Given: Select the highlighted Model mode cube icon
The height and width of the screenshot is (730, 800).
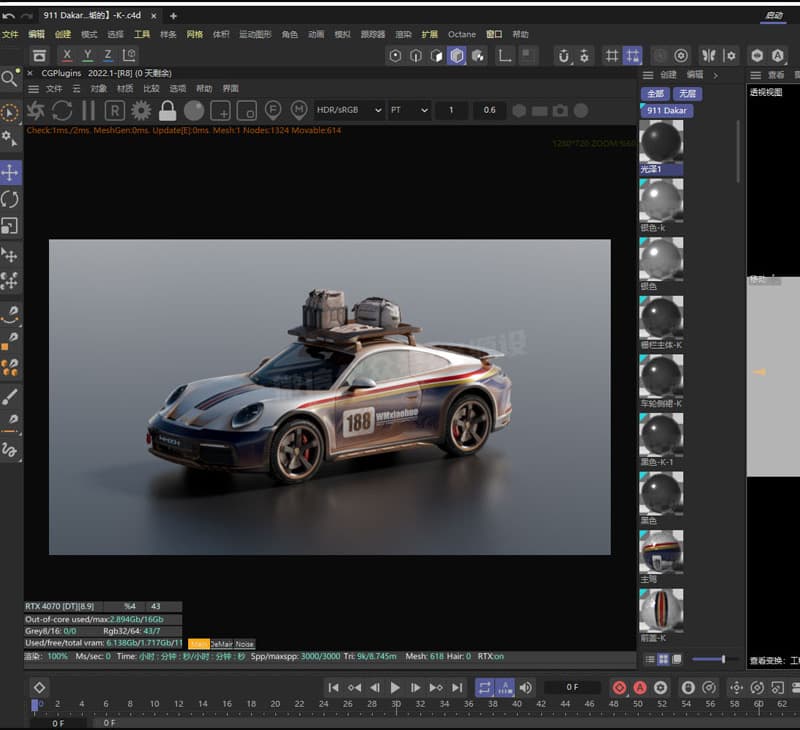Looking at the screenshot, I should point(457,56).
